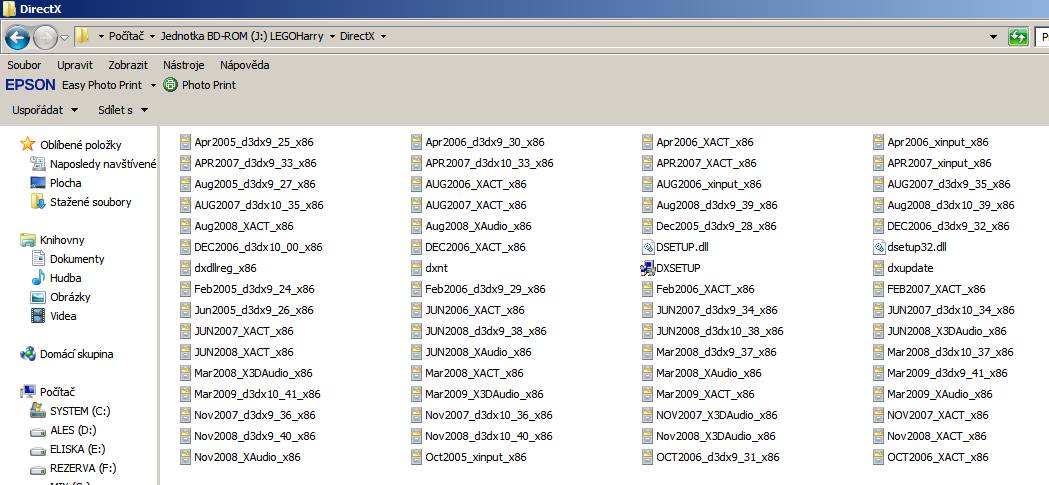Click the green Refresh icon in address bar
Viewport: 1049px width, 485px height.
click(x=1018, y=37)
